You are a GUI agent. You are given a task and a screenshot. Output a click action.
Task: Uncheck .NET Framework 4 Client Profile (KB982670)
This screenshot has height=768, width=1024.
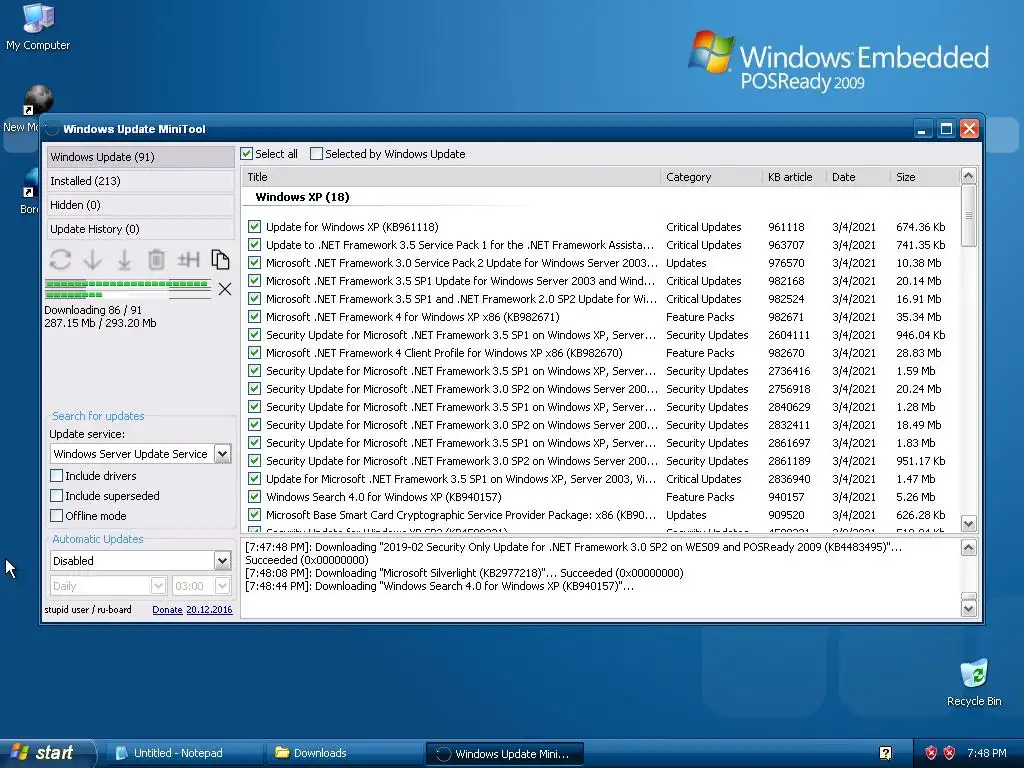(x=255, y=353)
